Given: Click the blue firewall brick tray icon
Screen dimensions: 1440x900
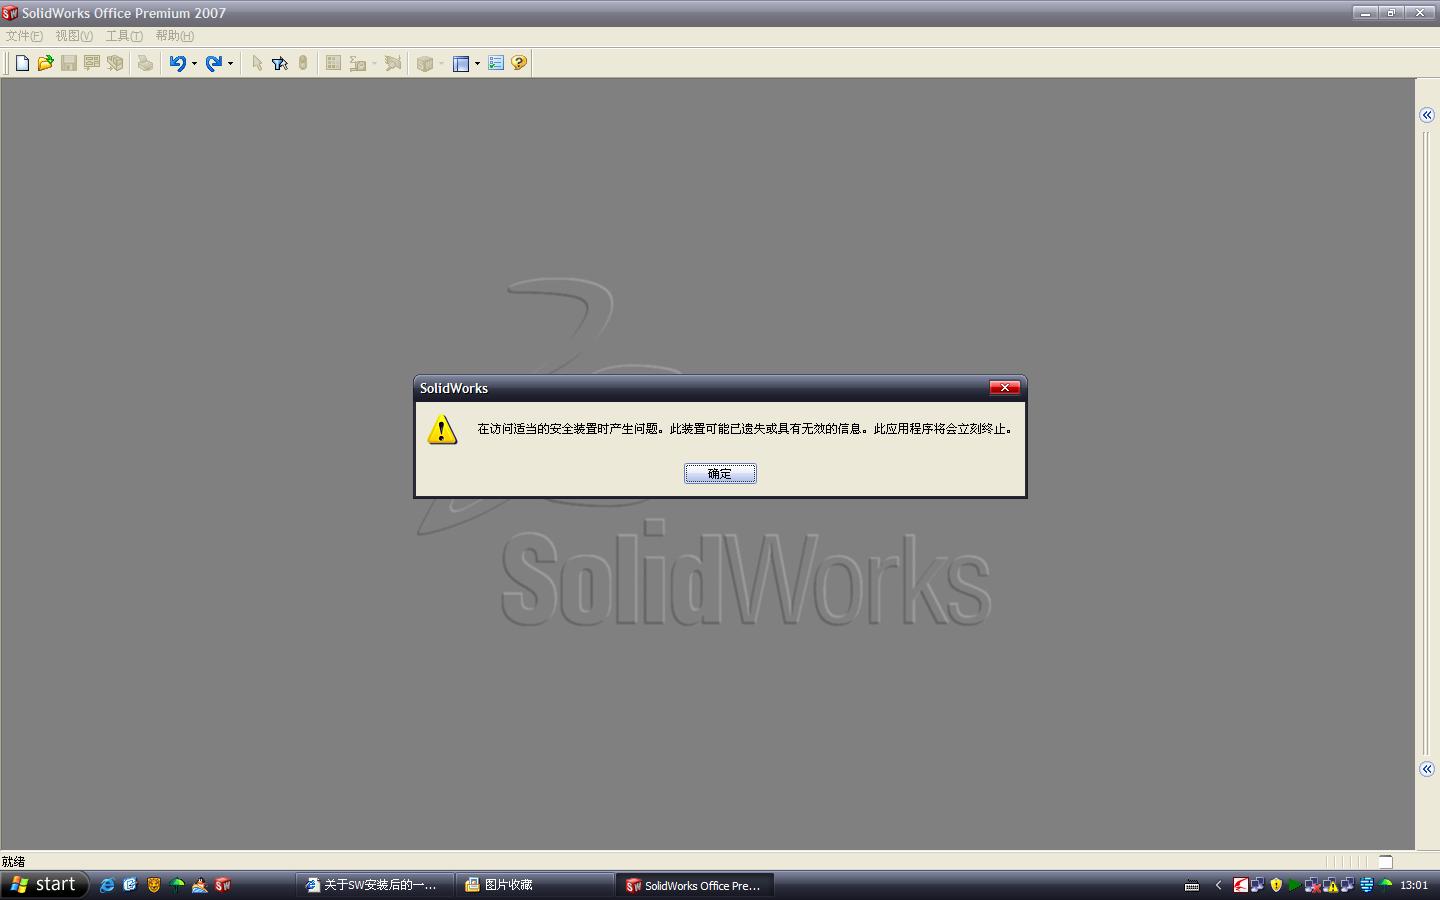Looking at the screenshot, I should [x=1366, y=885].
